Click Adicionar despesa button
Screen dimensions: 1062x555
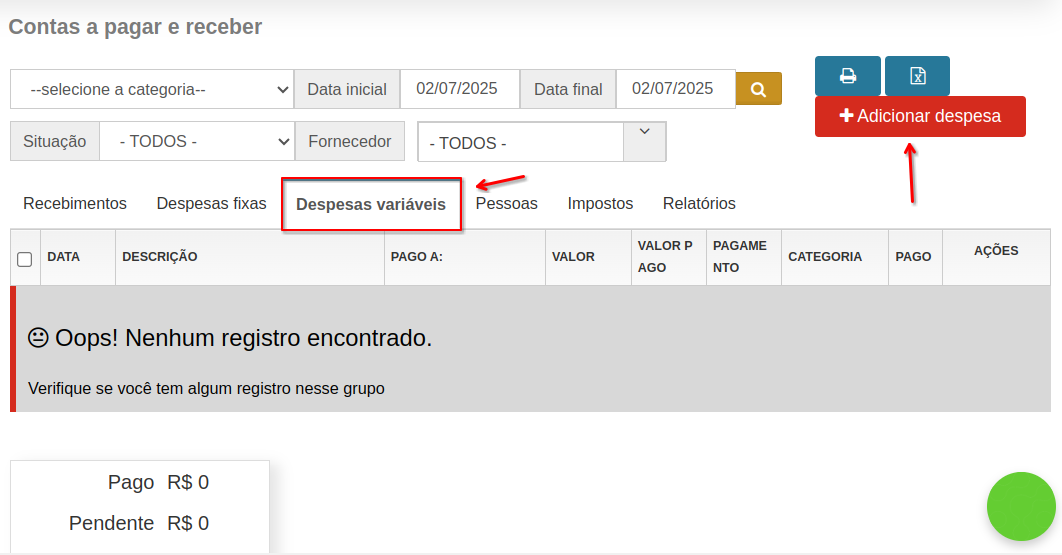click(920, 117)
